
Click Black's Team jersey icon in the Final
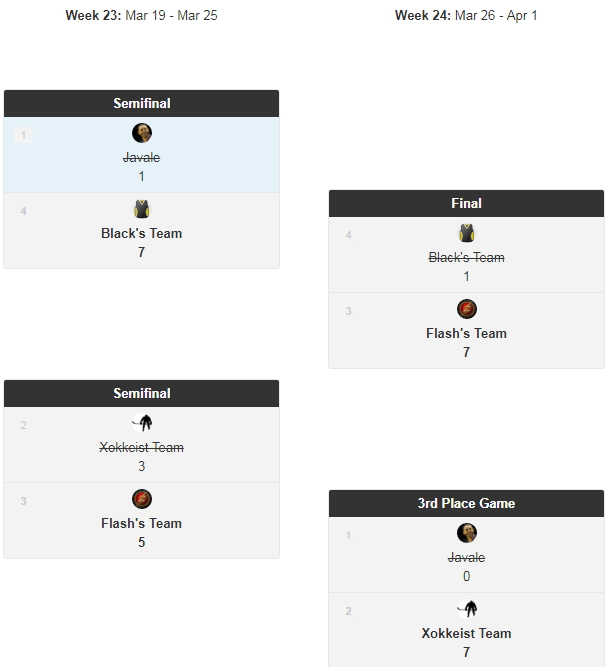click(467, 233)
